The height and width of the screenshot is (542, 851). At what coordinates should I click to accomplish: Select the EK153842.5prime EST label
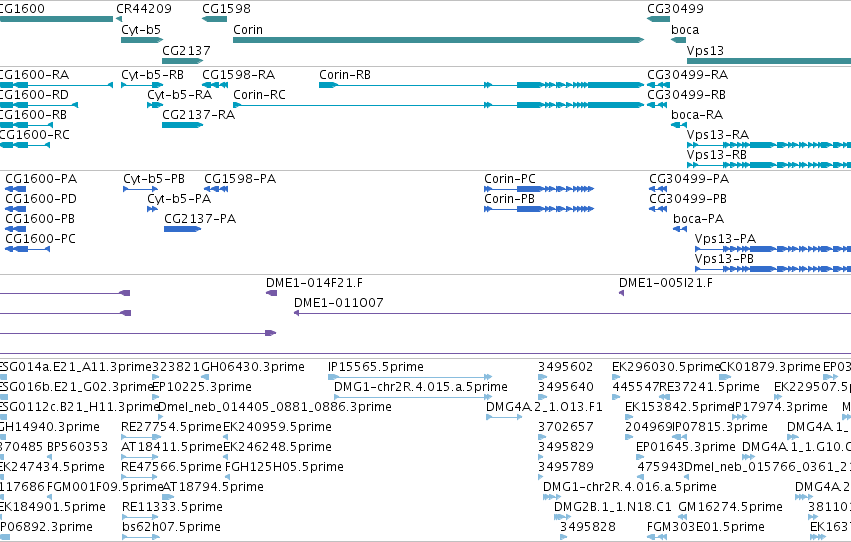679,407
